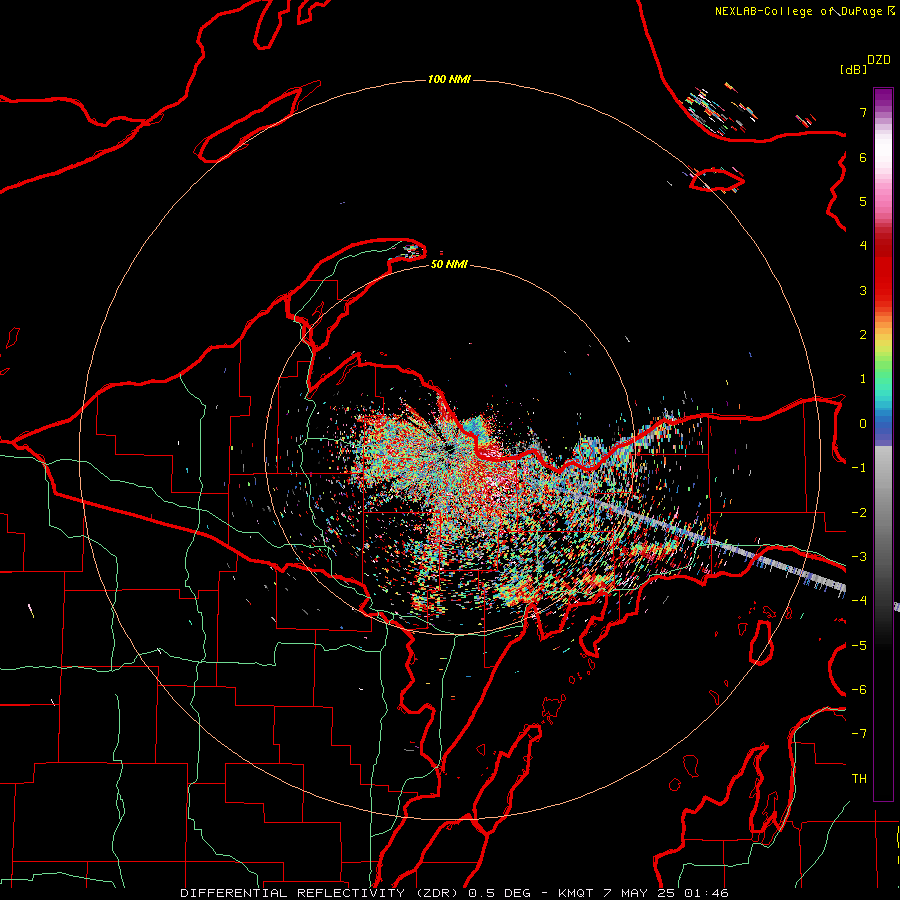900x900 pixels.
Task: Click the -6 dB value on color scale
Action: [x=859, y=690]
